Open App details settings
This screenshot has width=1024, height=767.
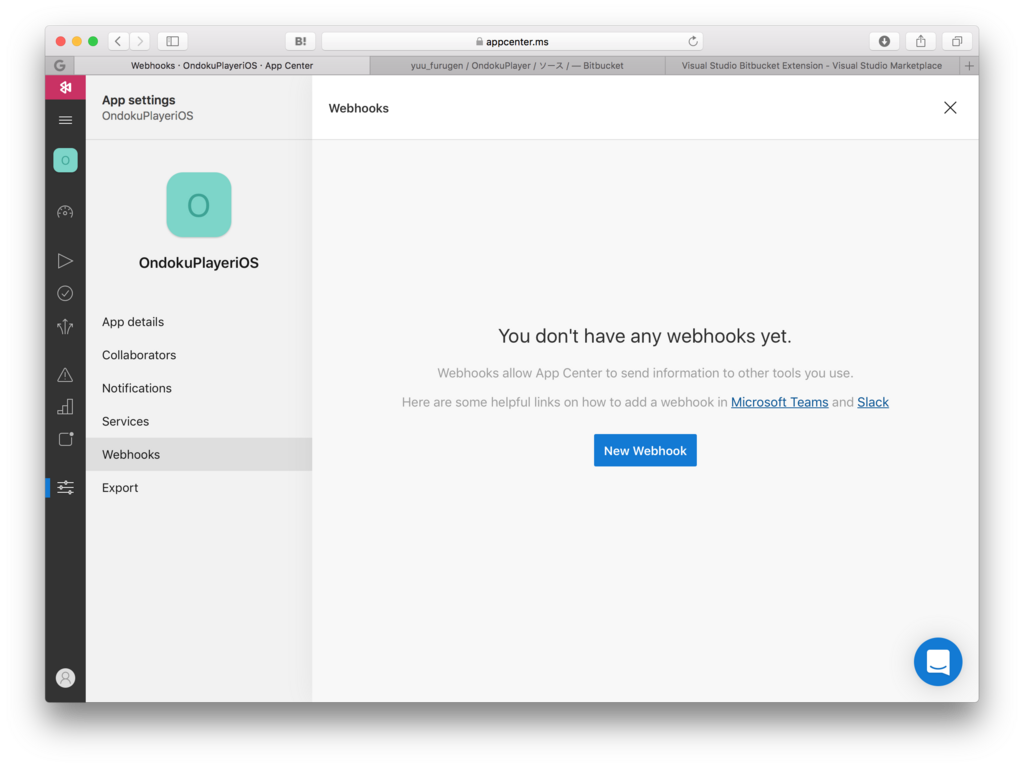pyautogui.click(x=199, y=321)
